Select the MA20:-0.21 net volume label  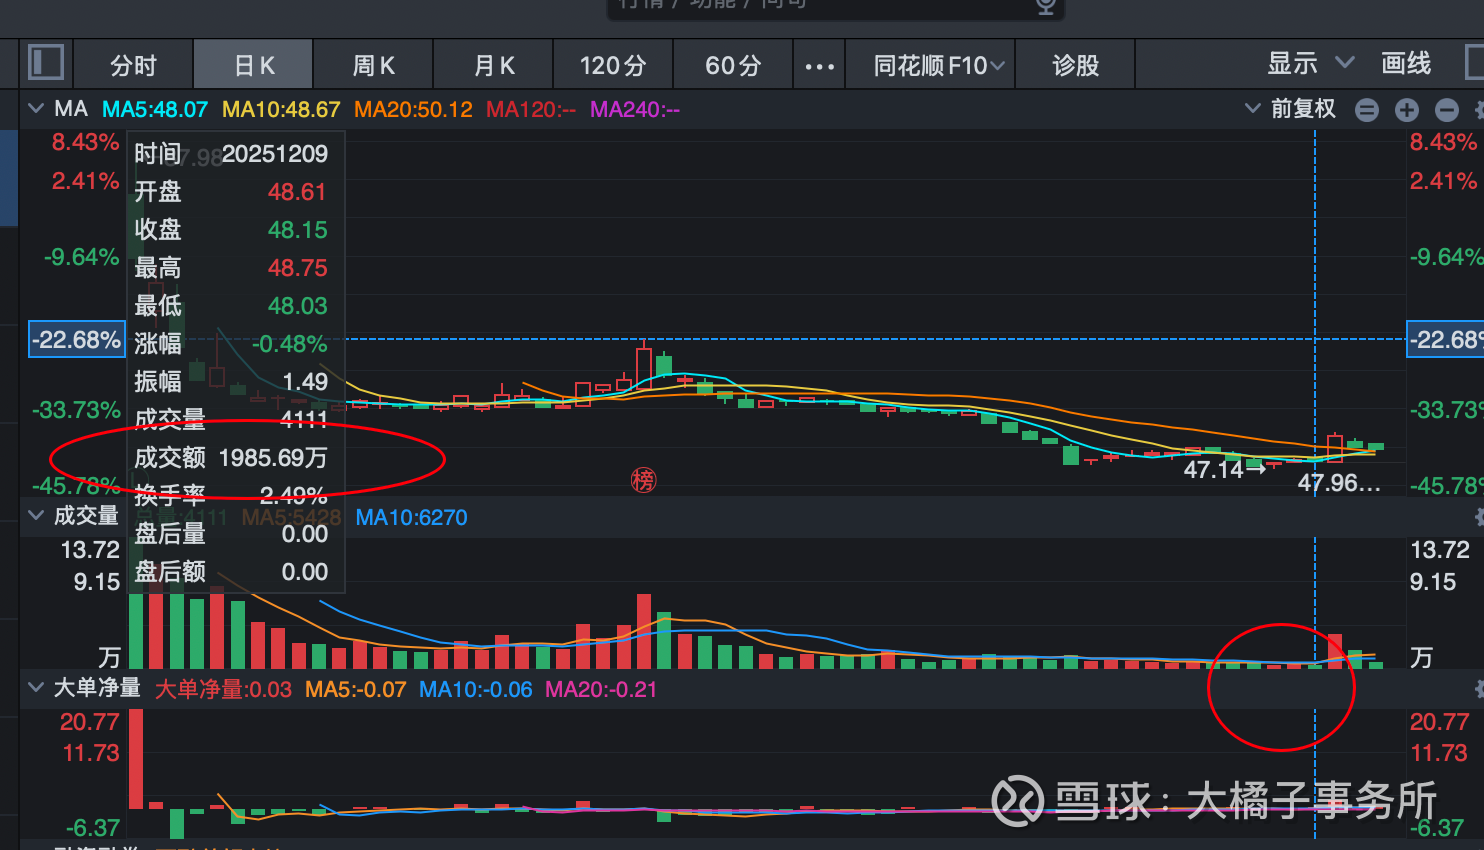point(601,689)
